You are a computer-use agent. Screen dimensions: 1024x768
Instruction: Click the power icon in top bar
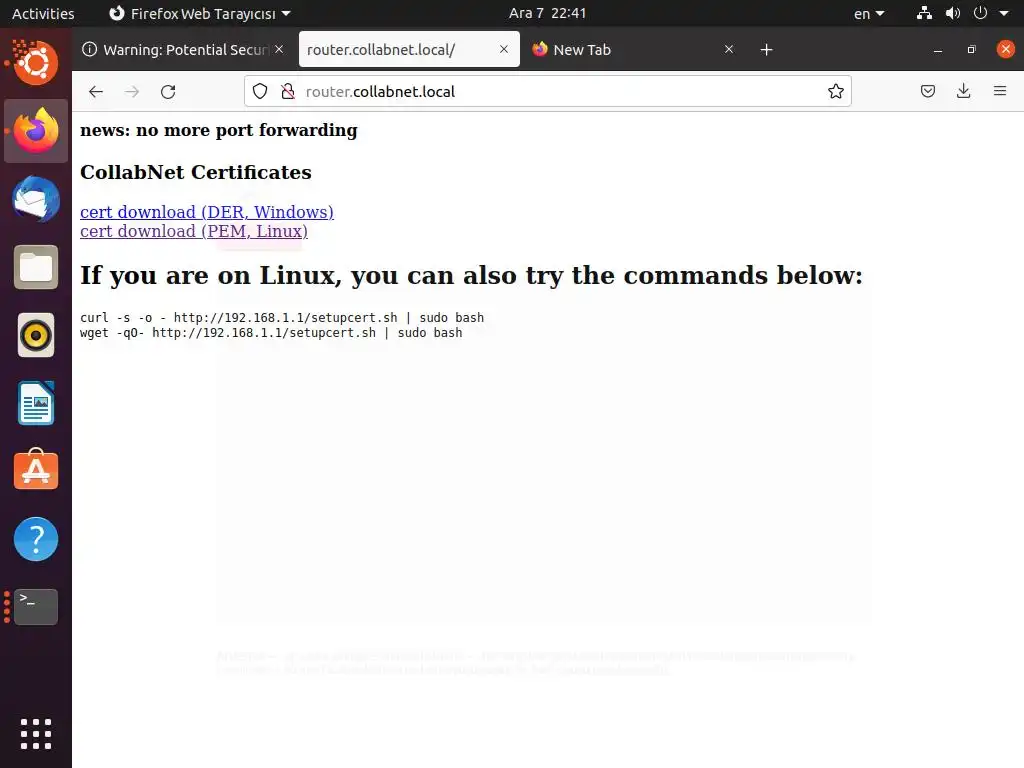[980, 13]
